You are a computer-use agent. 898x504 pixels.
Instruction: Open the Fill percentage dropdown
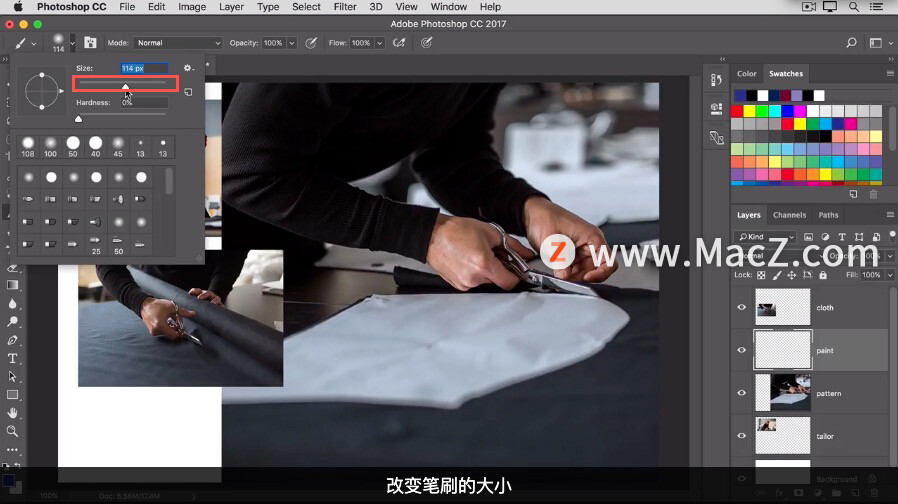[889, 275]
